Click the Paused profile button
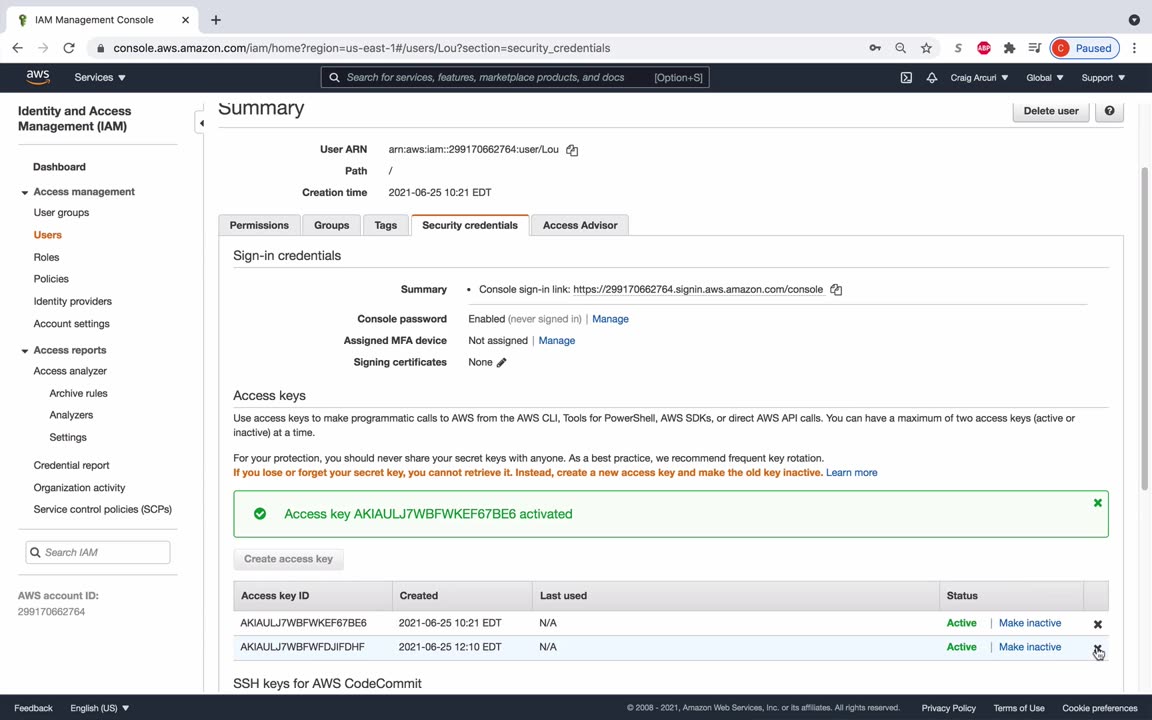The height and width of the screenshot is (720, 1152). (1084, 48)
